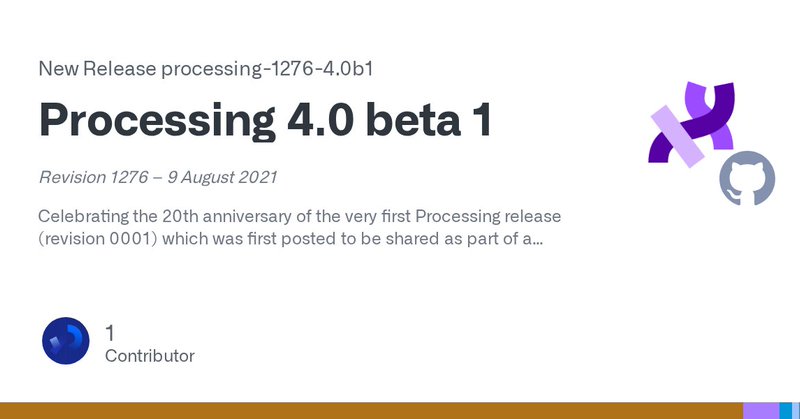Screen dimensions: 800x419
Task: Click the New Release label text
Action: pos(97,68)
